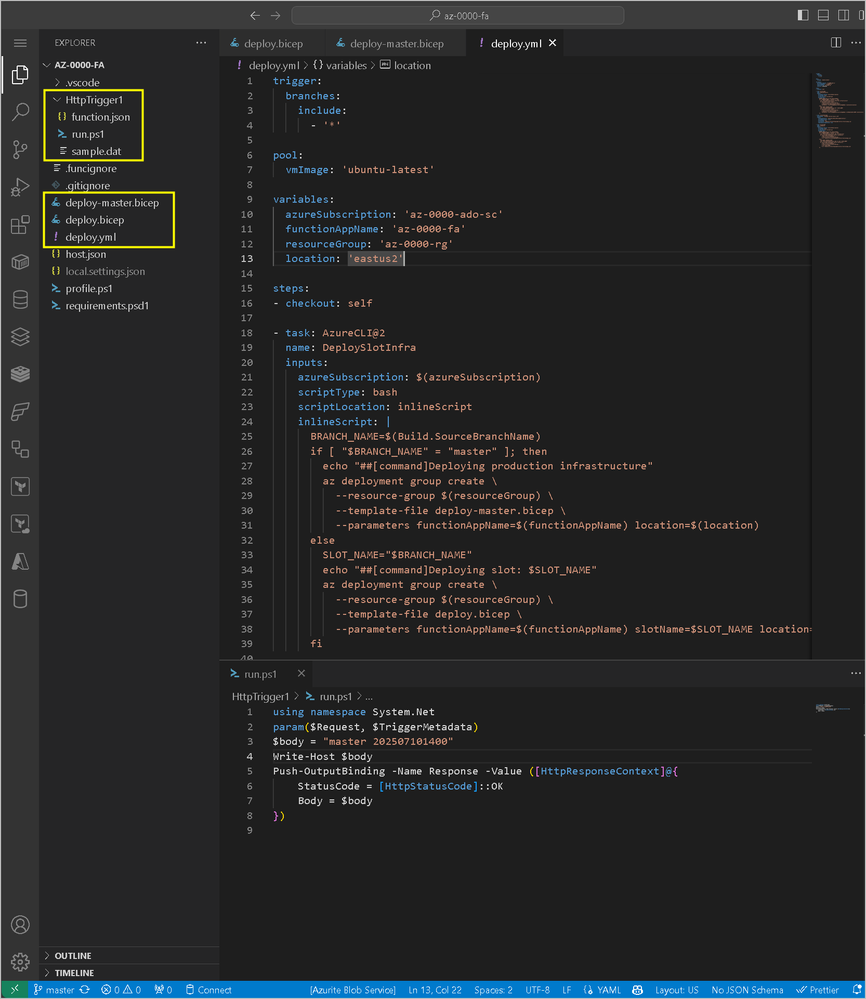Screen dimensions: 866x999
Task: Open the Azure icon in activity bar
Action: tap(20, 561)
